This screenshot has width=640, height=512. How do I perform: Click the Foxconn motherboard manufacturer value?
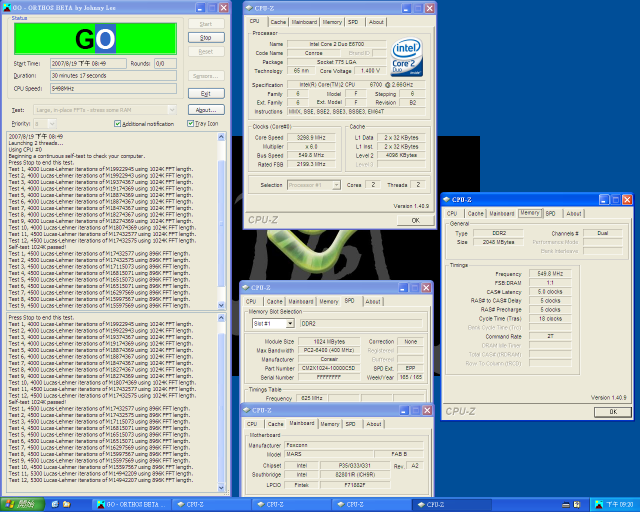[353, 445]
